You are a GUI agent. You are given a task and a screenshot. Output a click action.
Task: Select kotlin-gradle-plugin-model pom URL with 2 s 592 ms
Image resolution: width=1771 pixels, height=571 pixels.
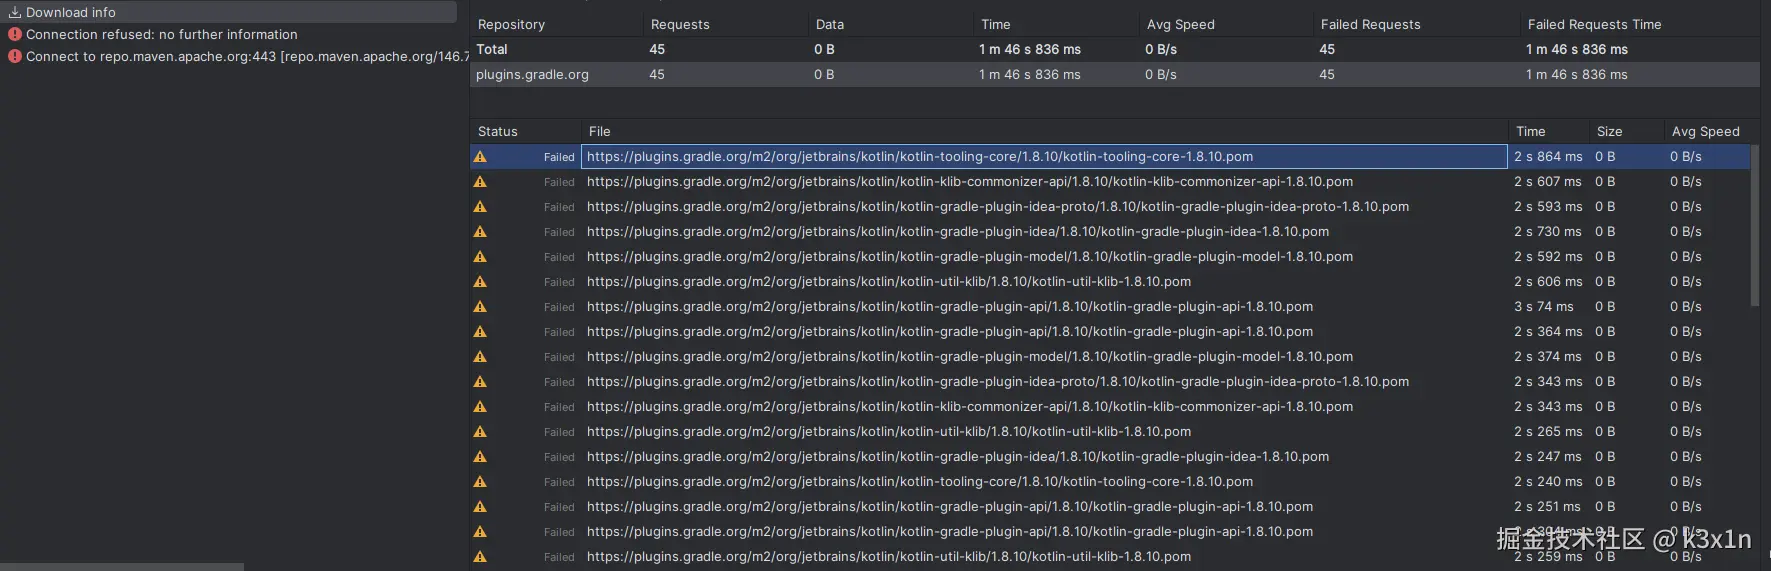click(970, 257)
